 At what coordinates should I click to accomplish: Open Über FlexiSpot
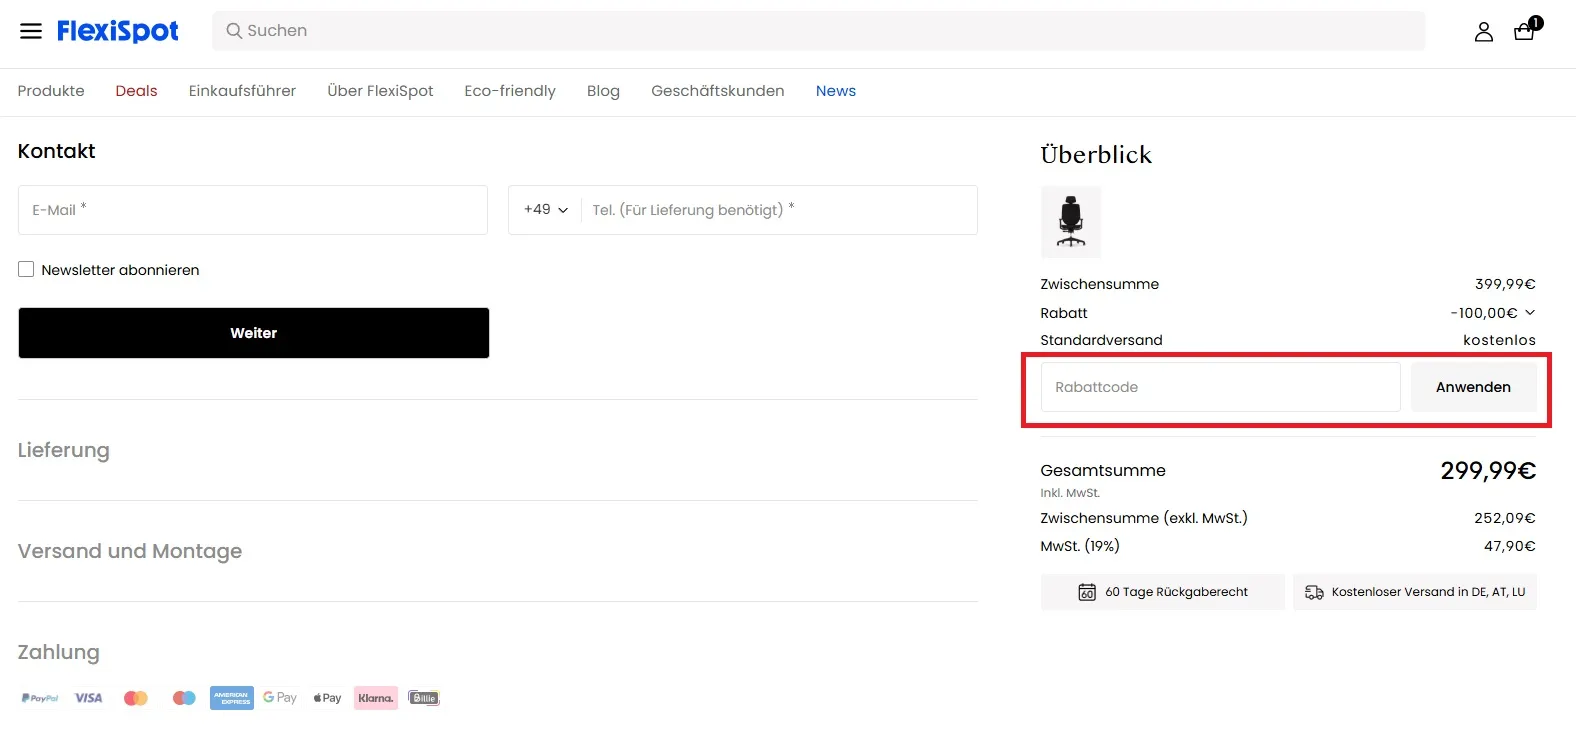[380, 91]
